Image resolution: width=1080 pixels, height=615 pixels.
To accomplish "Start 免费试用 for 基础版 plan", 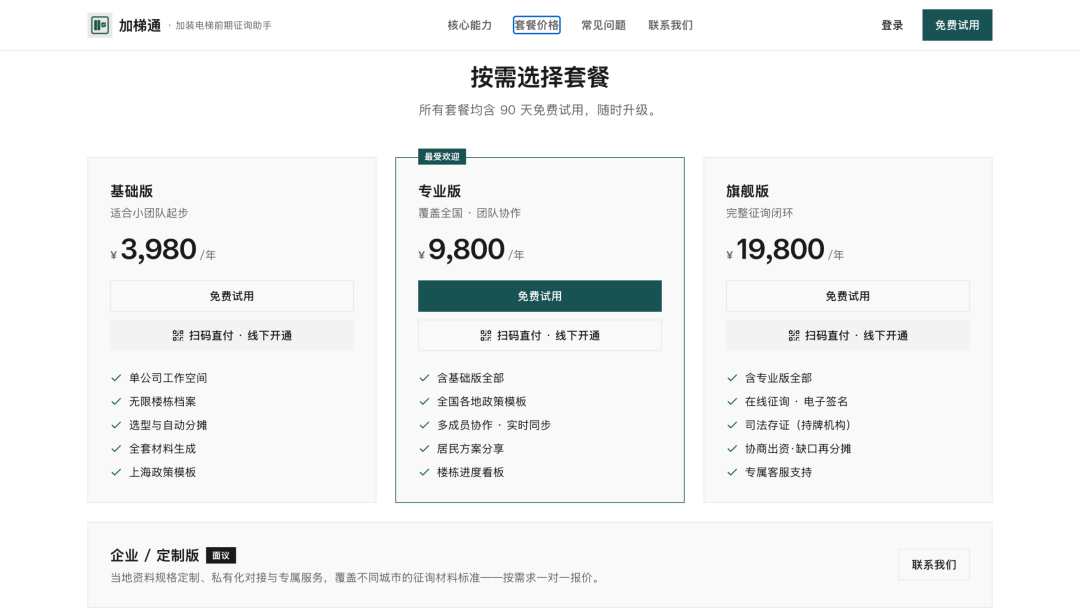I will click(231, 296).
